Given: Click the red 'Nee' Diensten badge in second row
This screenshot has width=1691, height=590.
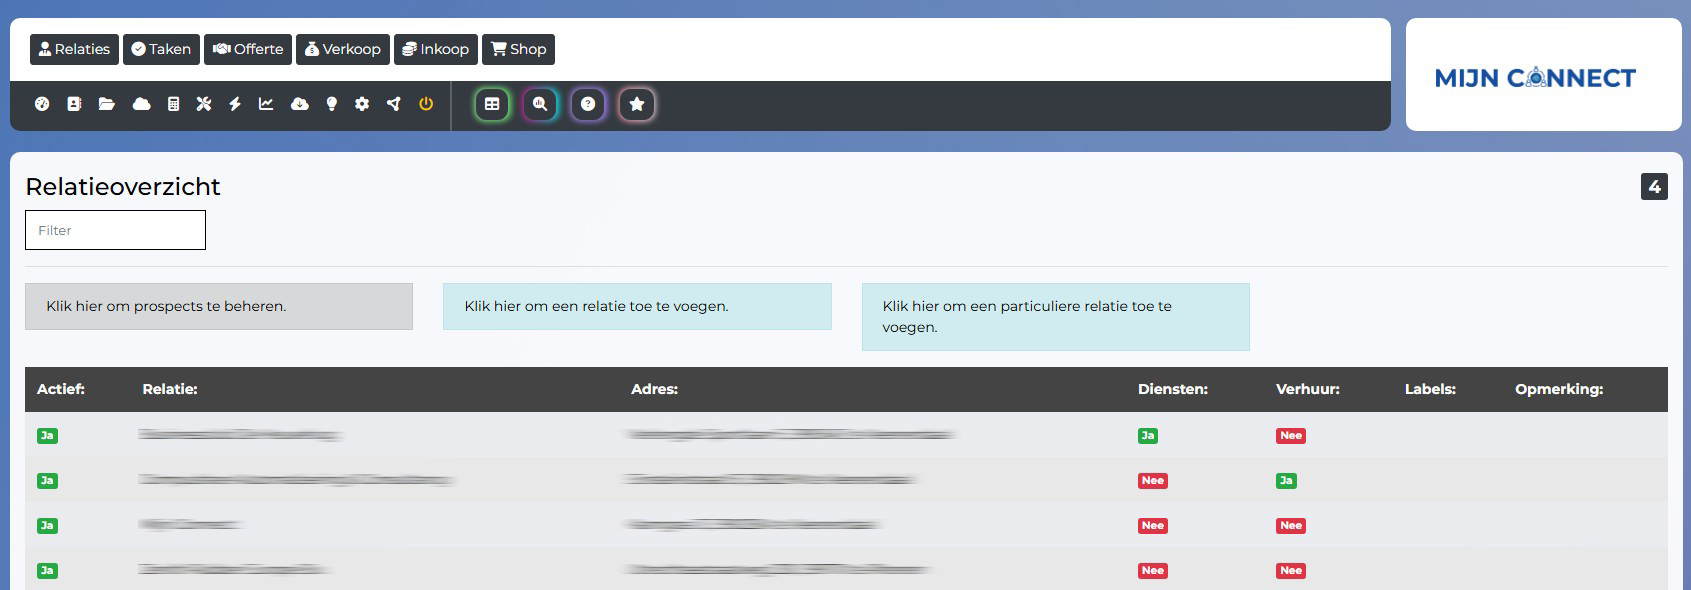Looking at the screenshot, I should (1153, 480).
